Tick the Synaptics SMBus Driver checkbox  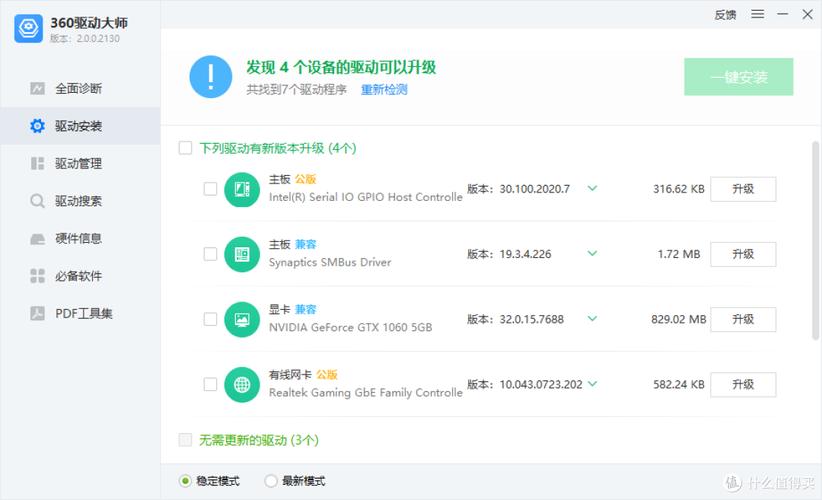point(210,254)
